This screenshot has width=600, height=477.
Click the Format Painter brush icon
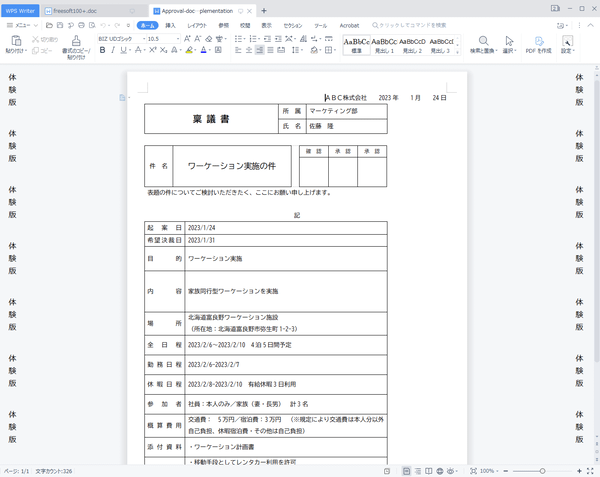click(x=76, y=41)
